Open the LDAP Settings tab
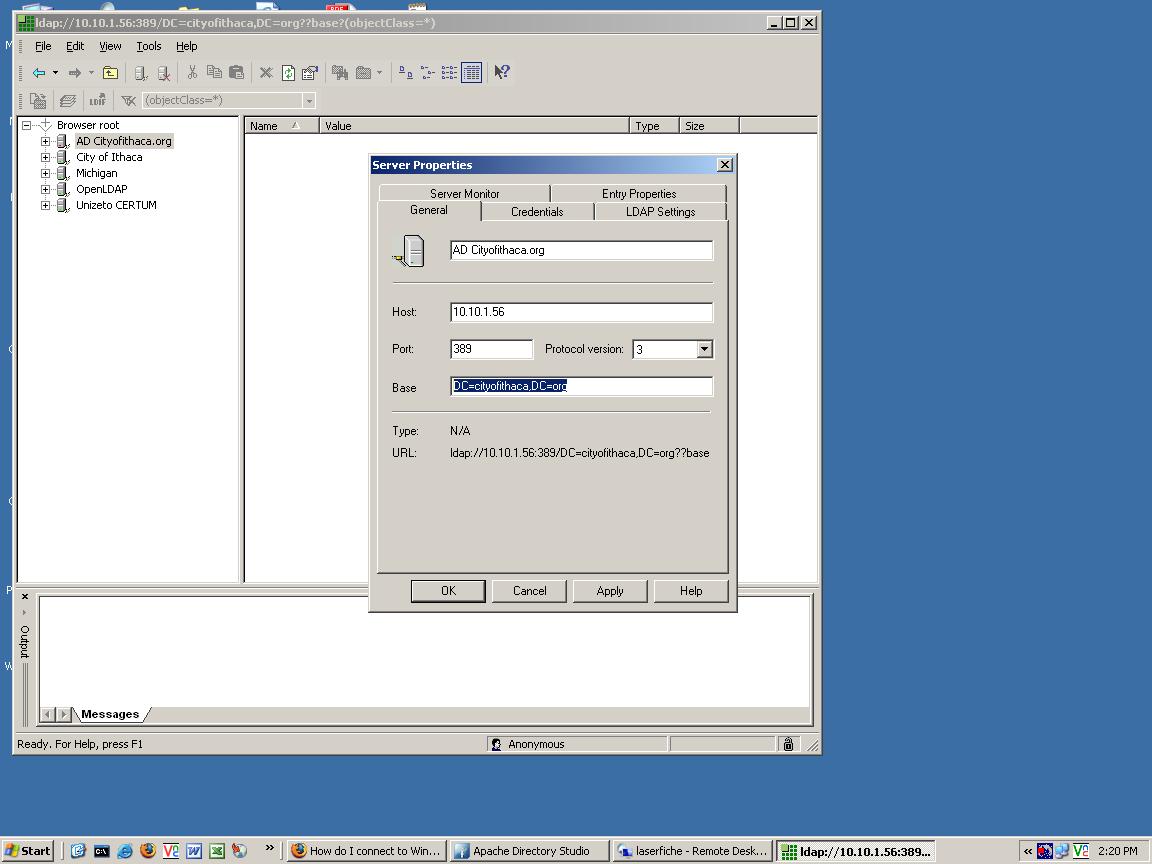The width and height of the screenshot is (1152, 864). 660,212
